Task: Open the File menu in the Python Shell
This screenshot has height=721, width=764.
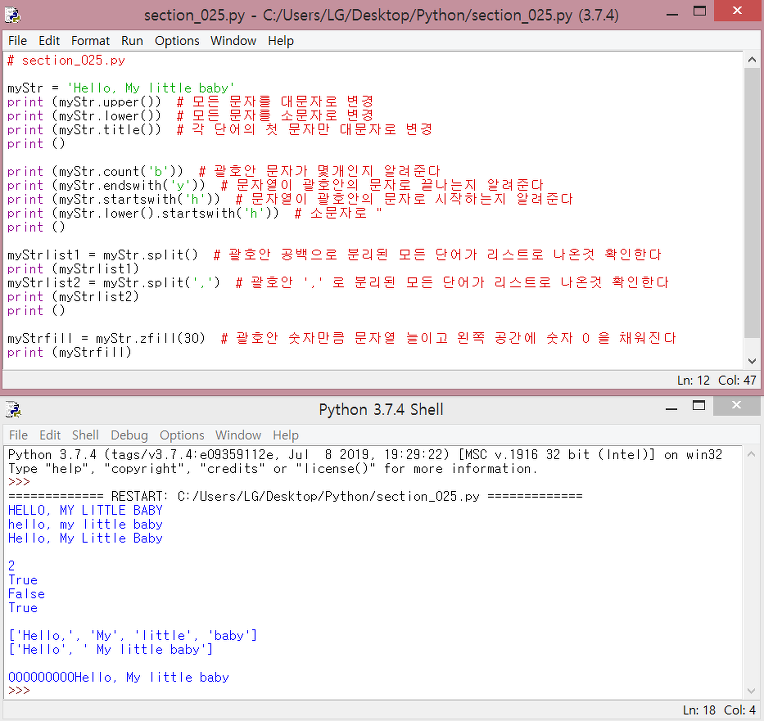Action: pyautogui.click(x=19, y=435)
